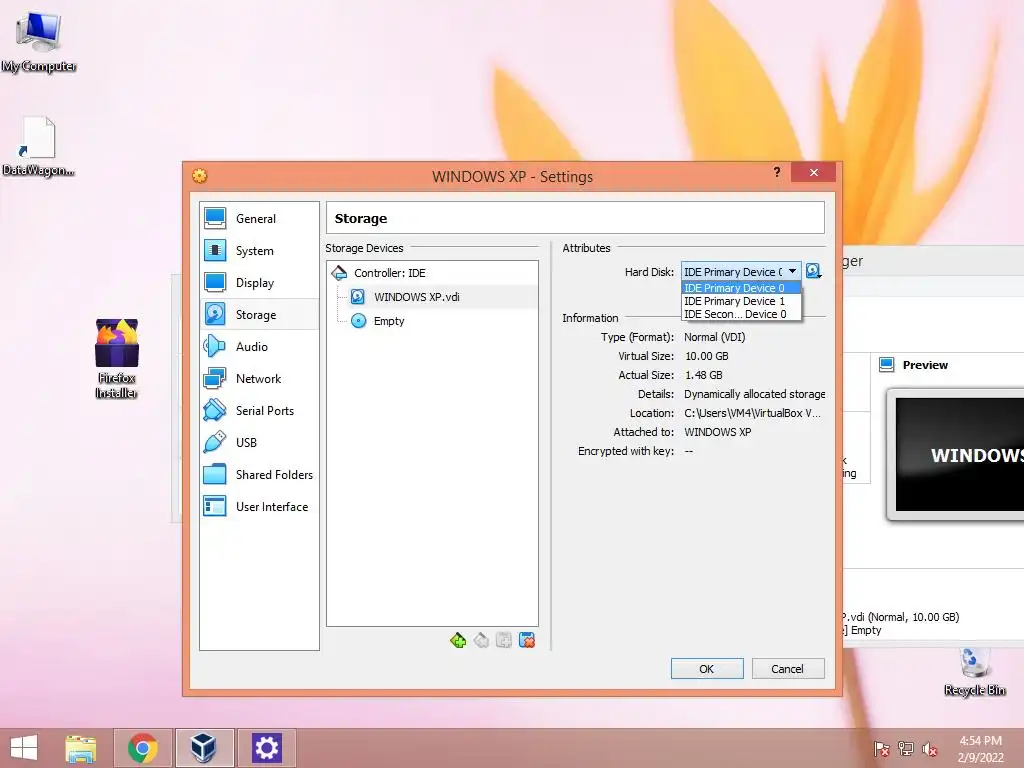Choose IDE Primary Device 1 option
Viewport: 1024px width, 768px height.
point(741,301)
